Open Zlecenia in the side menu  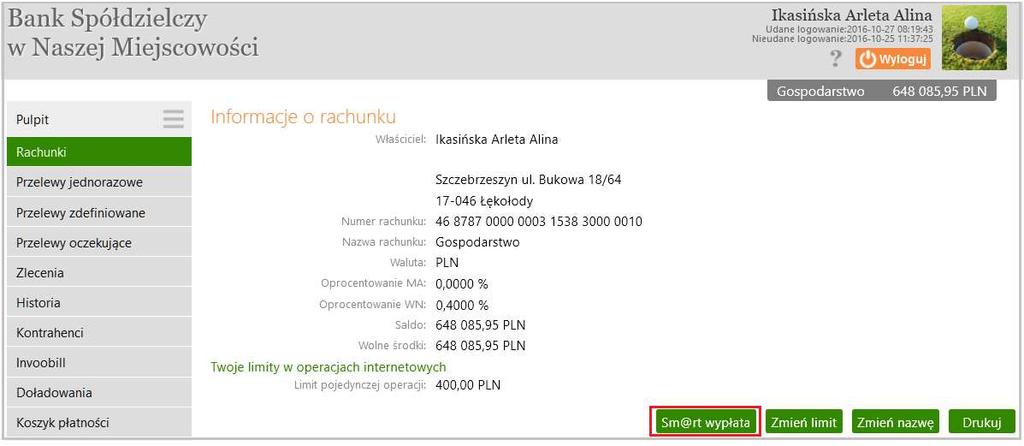point(99,273)
